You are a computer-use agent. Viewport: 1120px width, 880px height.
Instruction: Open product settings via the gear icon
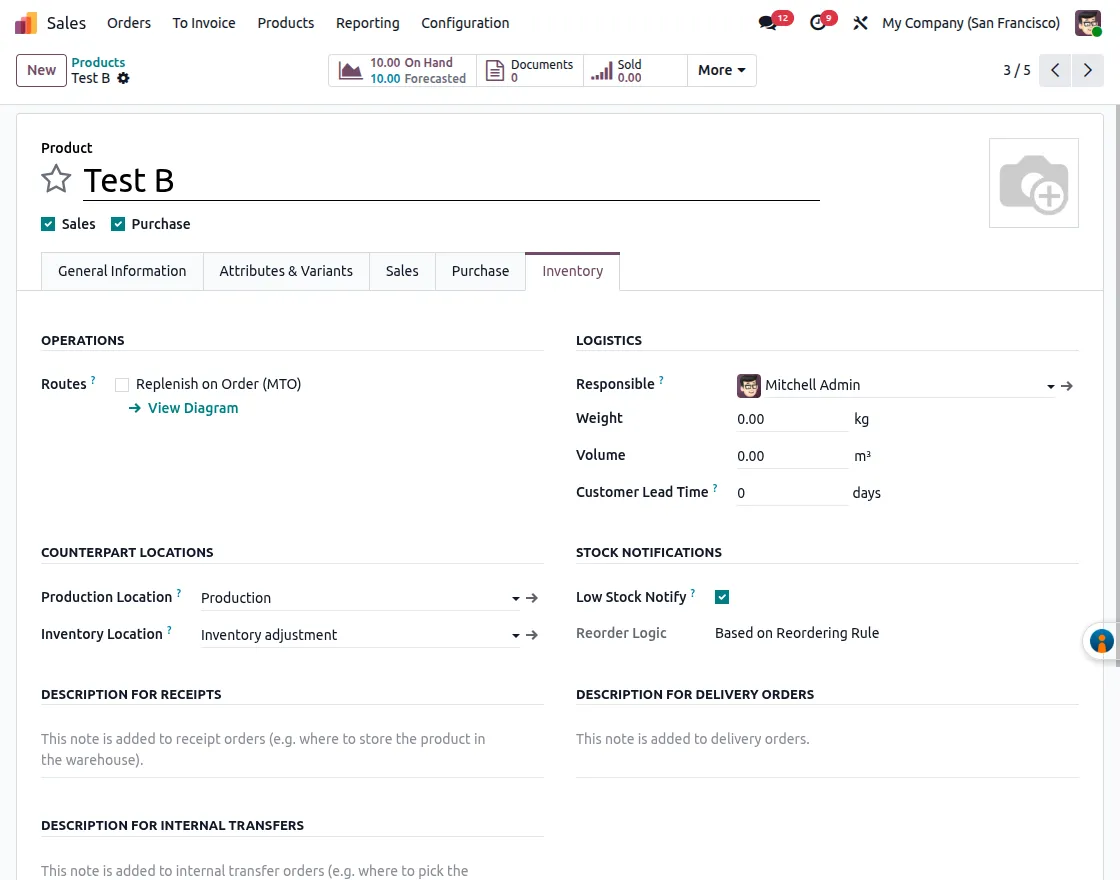pos(122,78)
